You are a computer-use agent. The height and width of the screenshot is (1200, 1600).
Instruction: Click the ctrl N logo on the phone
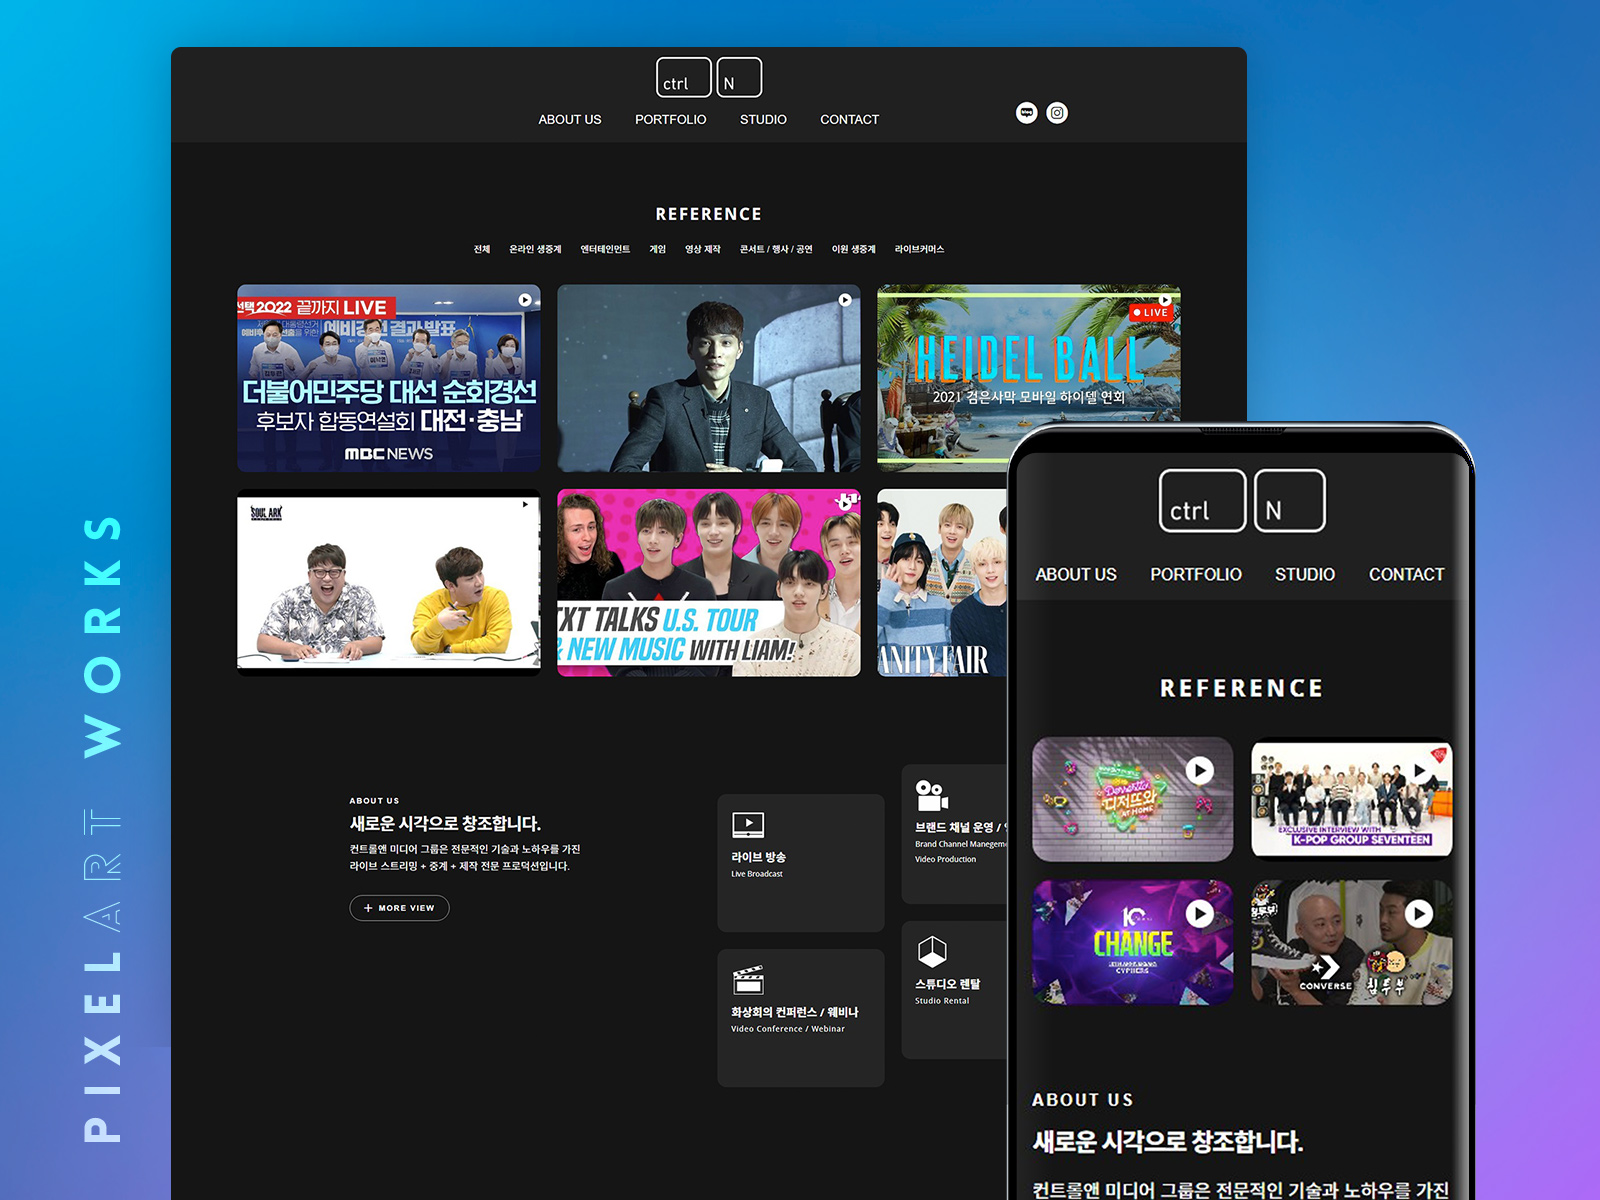click(x=1242, y=501)
